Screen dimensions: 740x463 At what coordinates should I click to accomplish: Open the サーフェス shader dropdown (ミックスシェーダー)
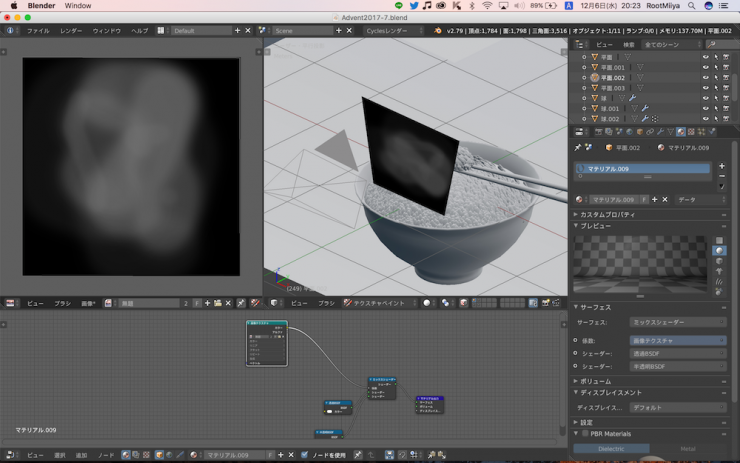tap(678, 322)
